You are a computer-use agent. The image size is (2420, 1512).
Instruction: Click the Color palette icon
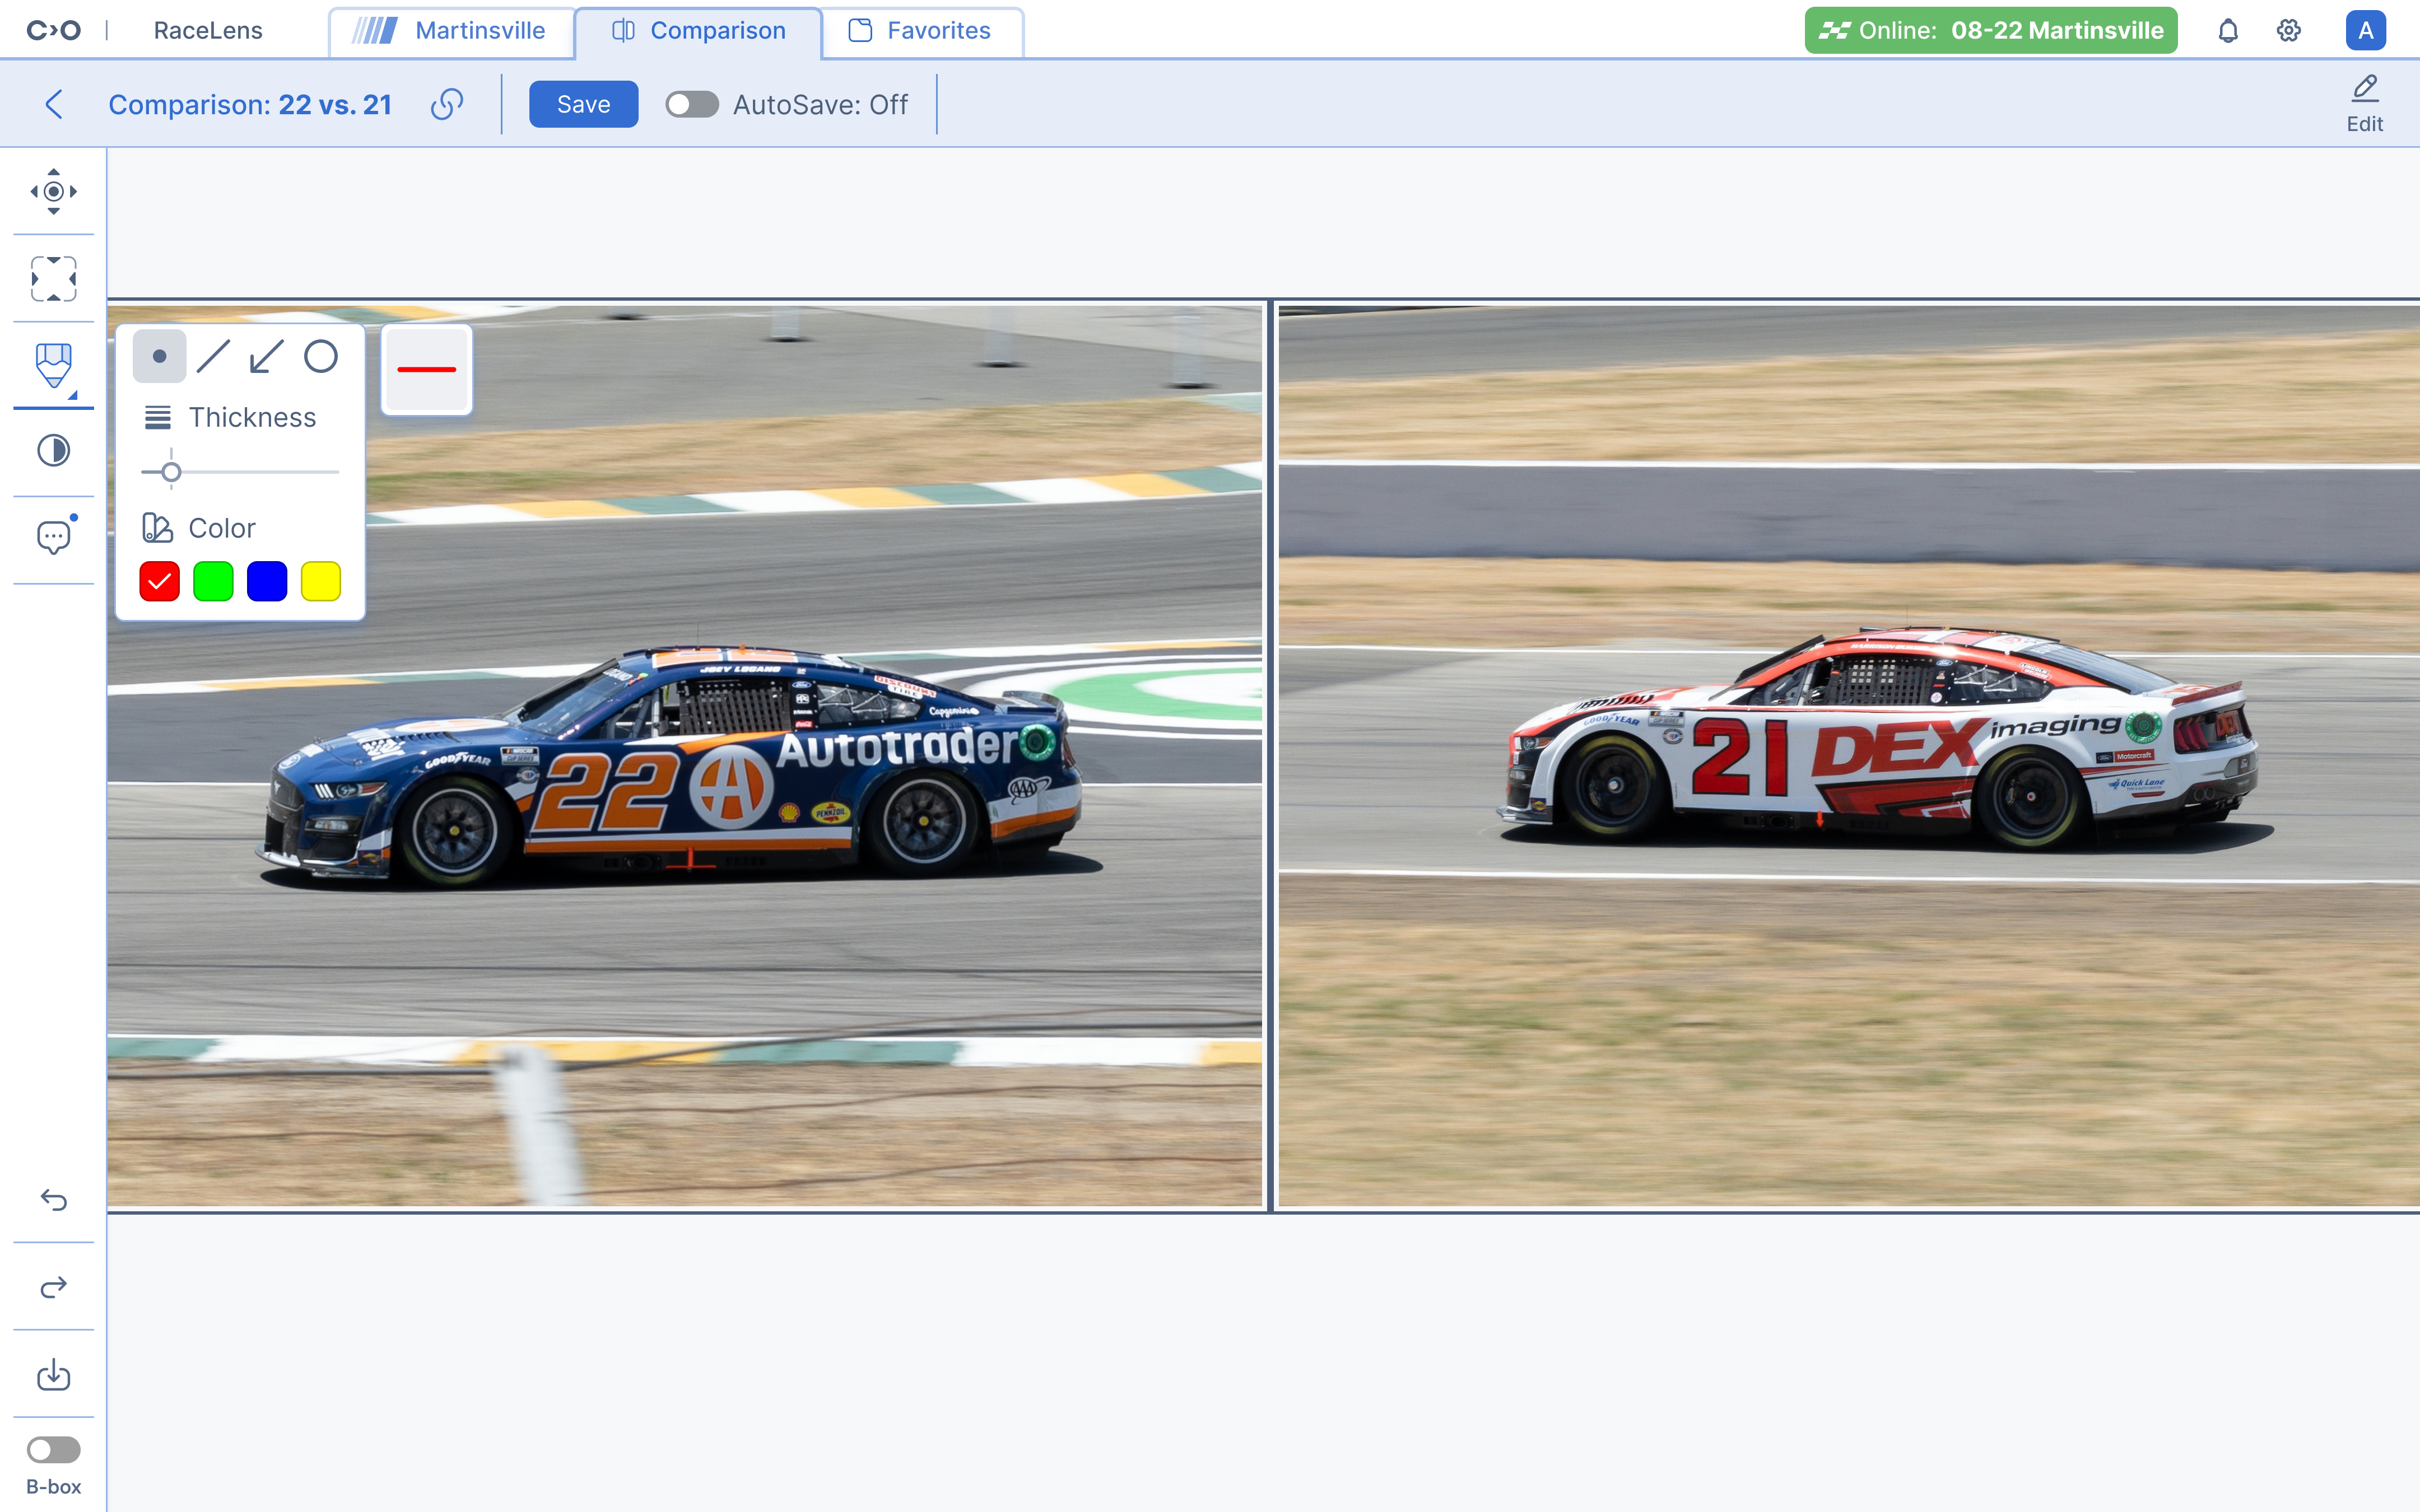[157, 528]
